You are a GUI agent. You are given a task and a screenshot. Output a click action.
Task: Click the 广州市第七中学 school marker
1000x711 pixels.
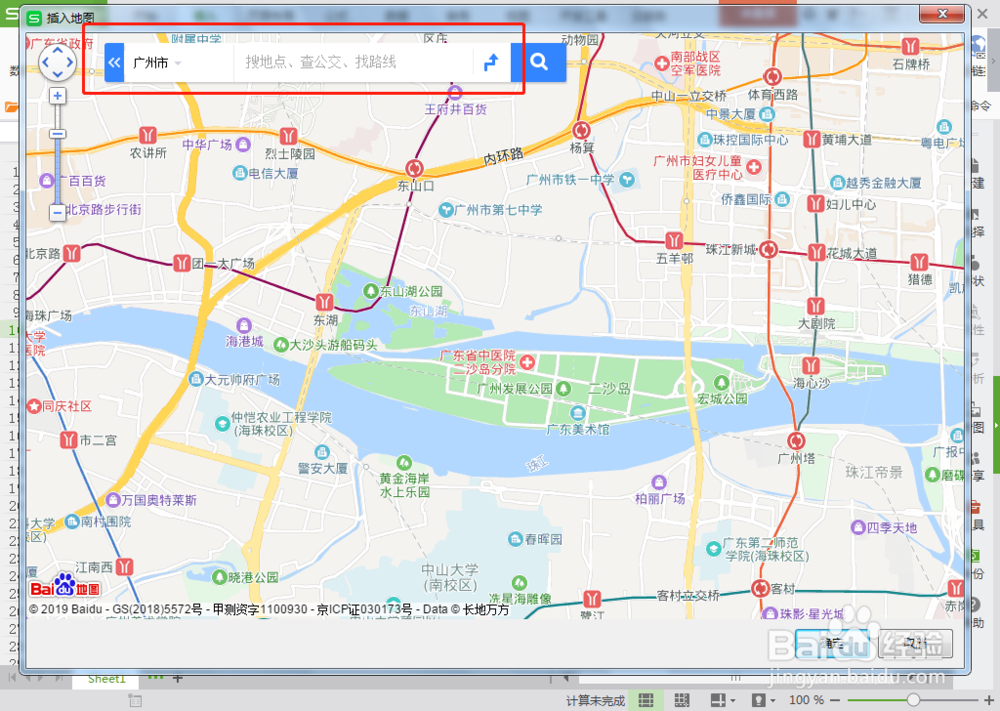pyautogui.click(x=446, y=210)
